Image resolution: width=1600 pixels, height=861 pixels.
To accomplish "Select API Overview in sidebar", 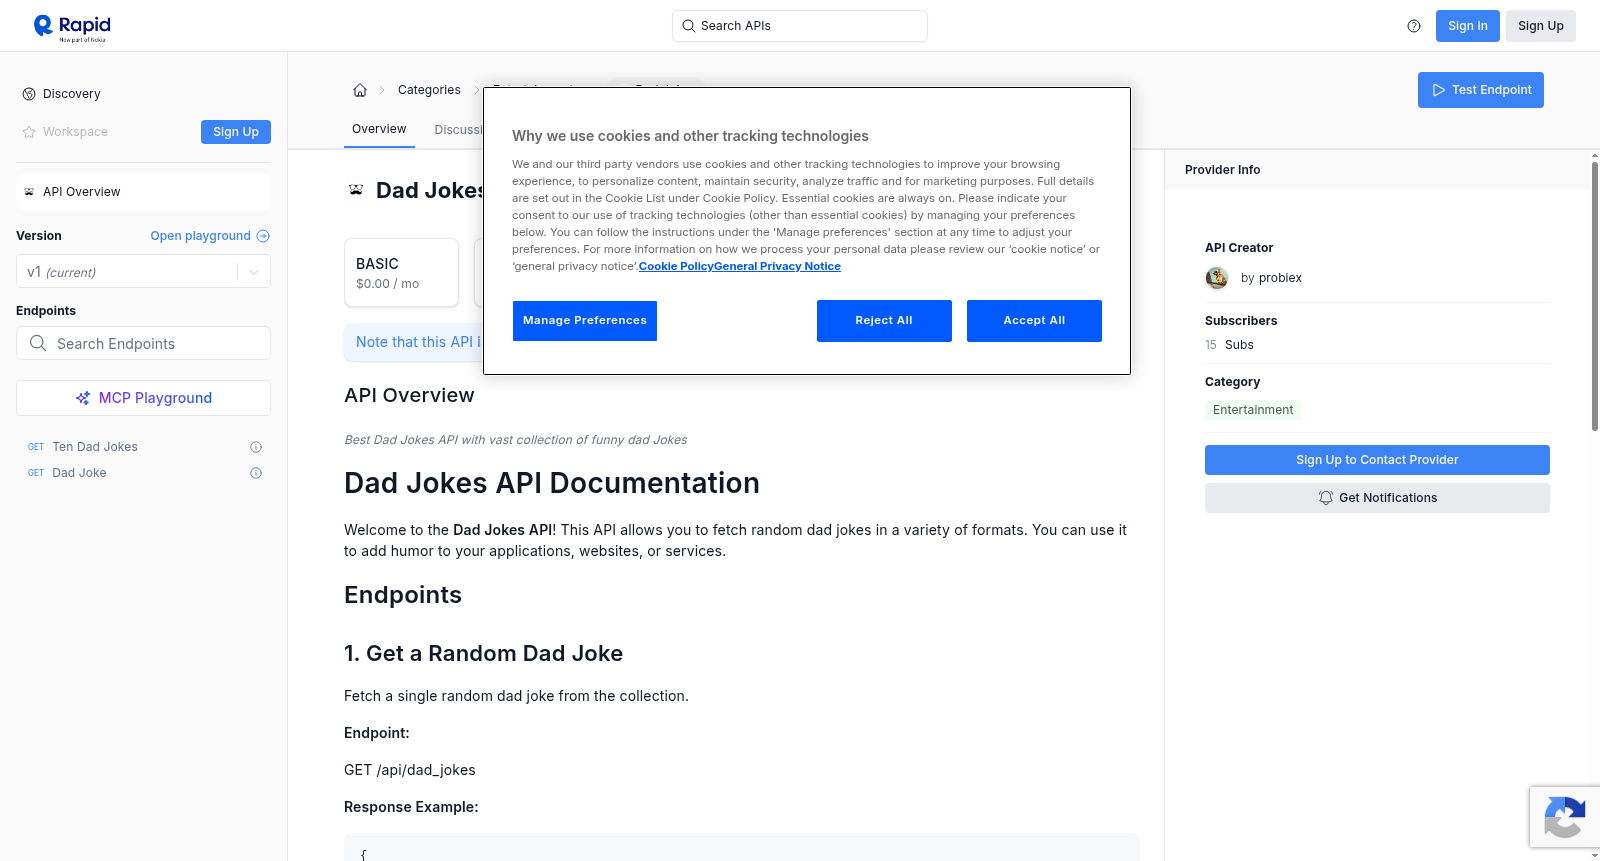I will (x=143, y=192).
